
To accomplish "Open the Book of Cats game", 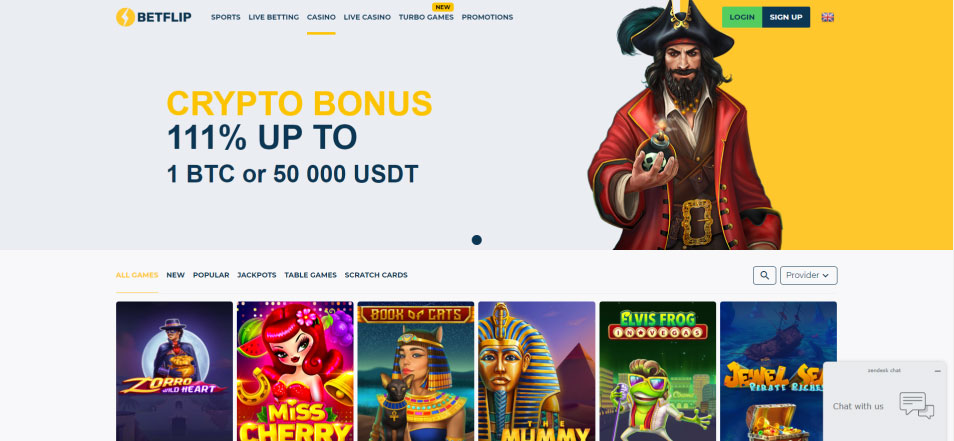I will [416, 371].
